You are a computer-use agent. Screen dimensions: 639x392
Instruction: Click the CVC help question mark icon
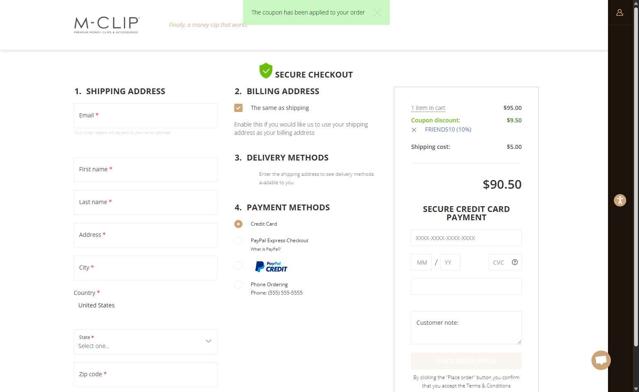[x=515, y=262]
